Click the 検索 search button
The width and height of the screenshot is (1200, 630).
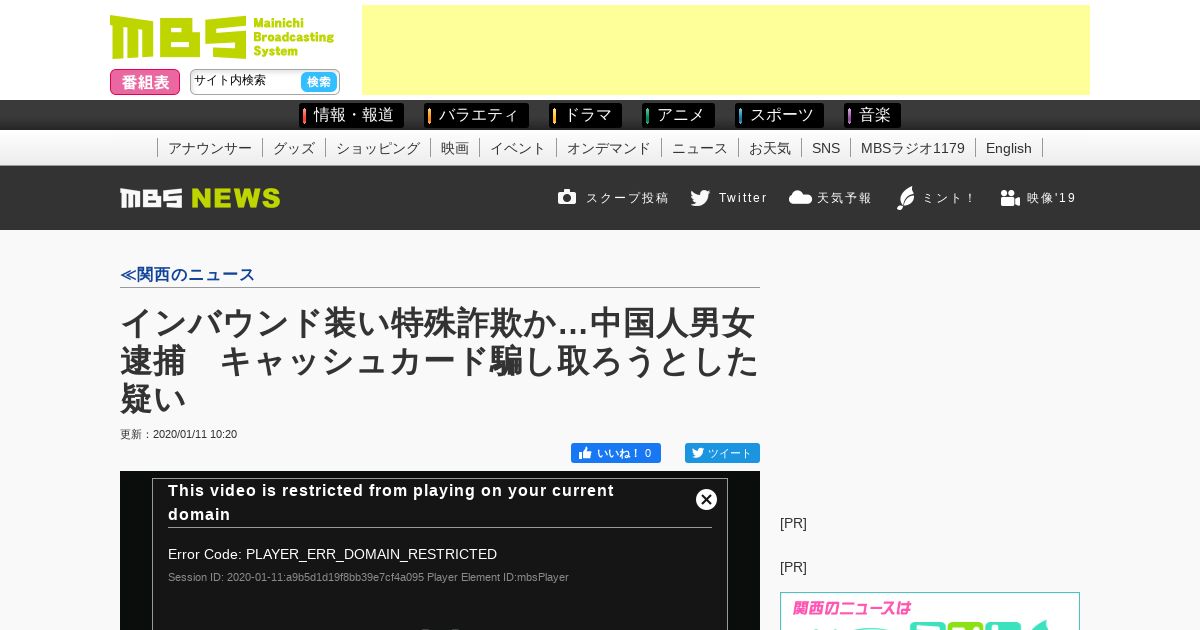pos(319,82)
